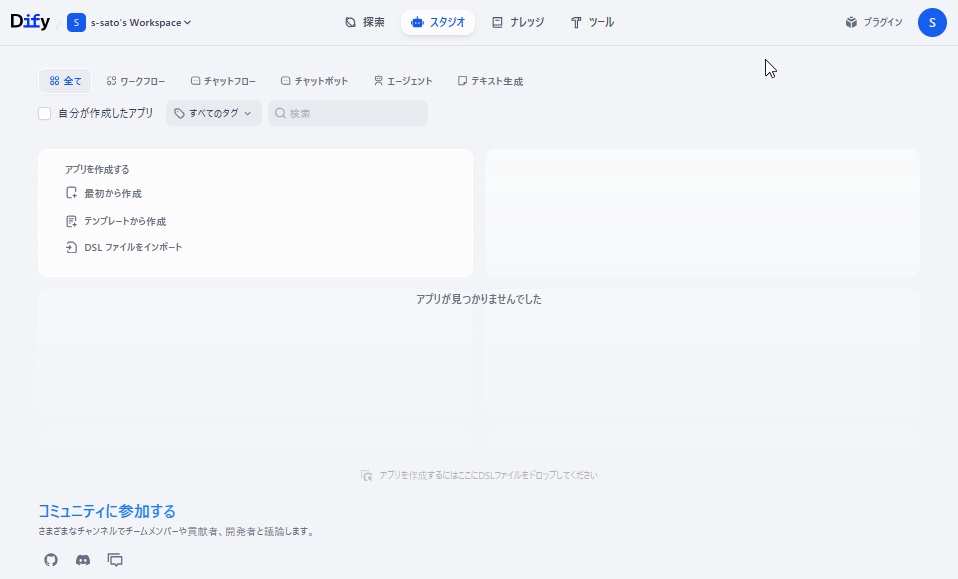Image resolution: width=958 pixels, height=579 pixels.
Task: Switch to the ナレッジ tab
Action: click(x=518, y=22)
